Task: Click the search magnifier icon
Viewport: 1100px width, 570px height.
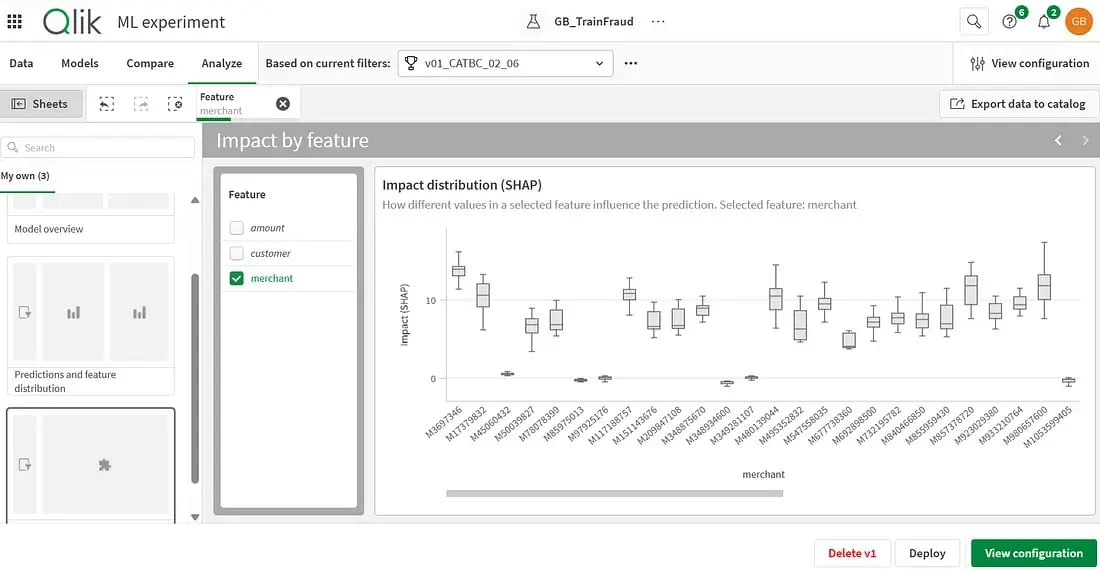Action: pyautogui.click(x=973, y=21)
